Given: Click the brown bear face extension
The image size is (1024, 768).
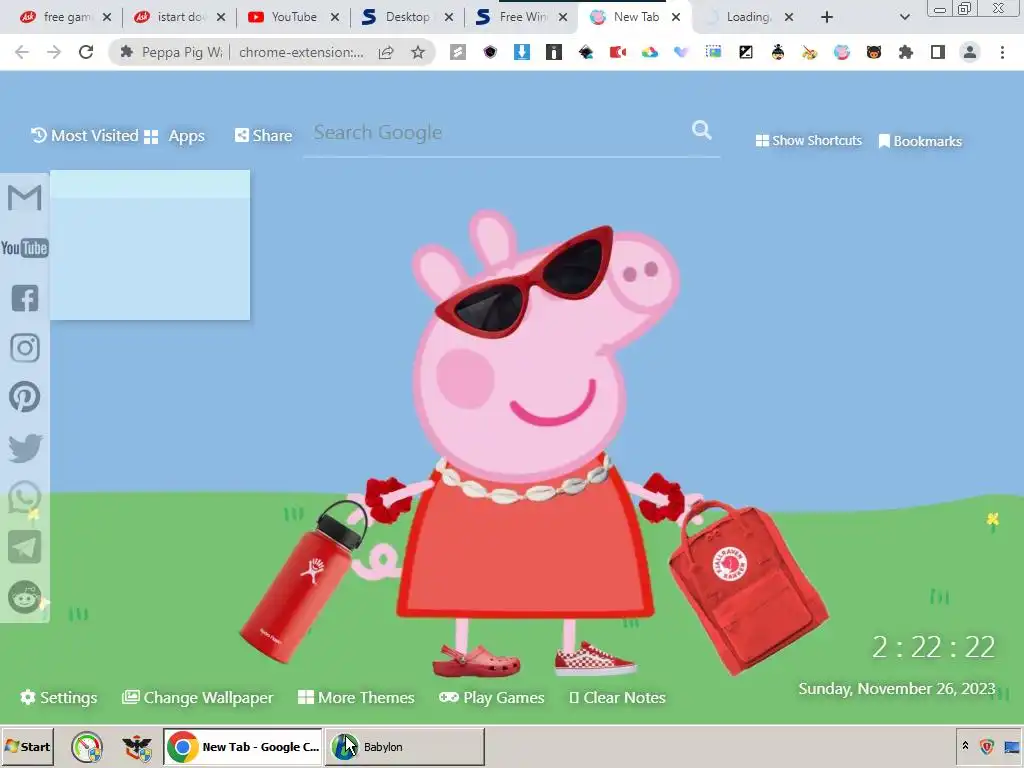Looking at the screenshot, I should tap(874, 52).
